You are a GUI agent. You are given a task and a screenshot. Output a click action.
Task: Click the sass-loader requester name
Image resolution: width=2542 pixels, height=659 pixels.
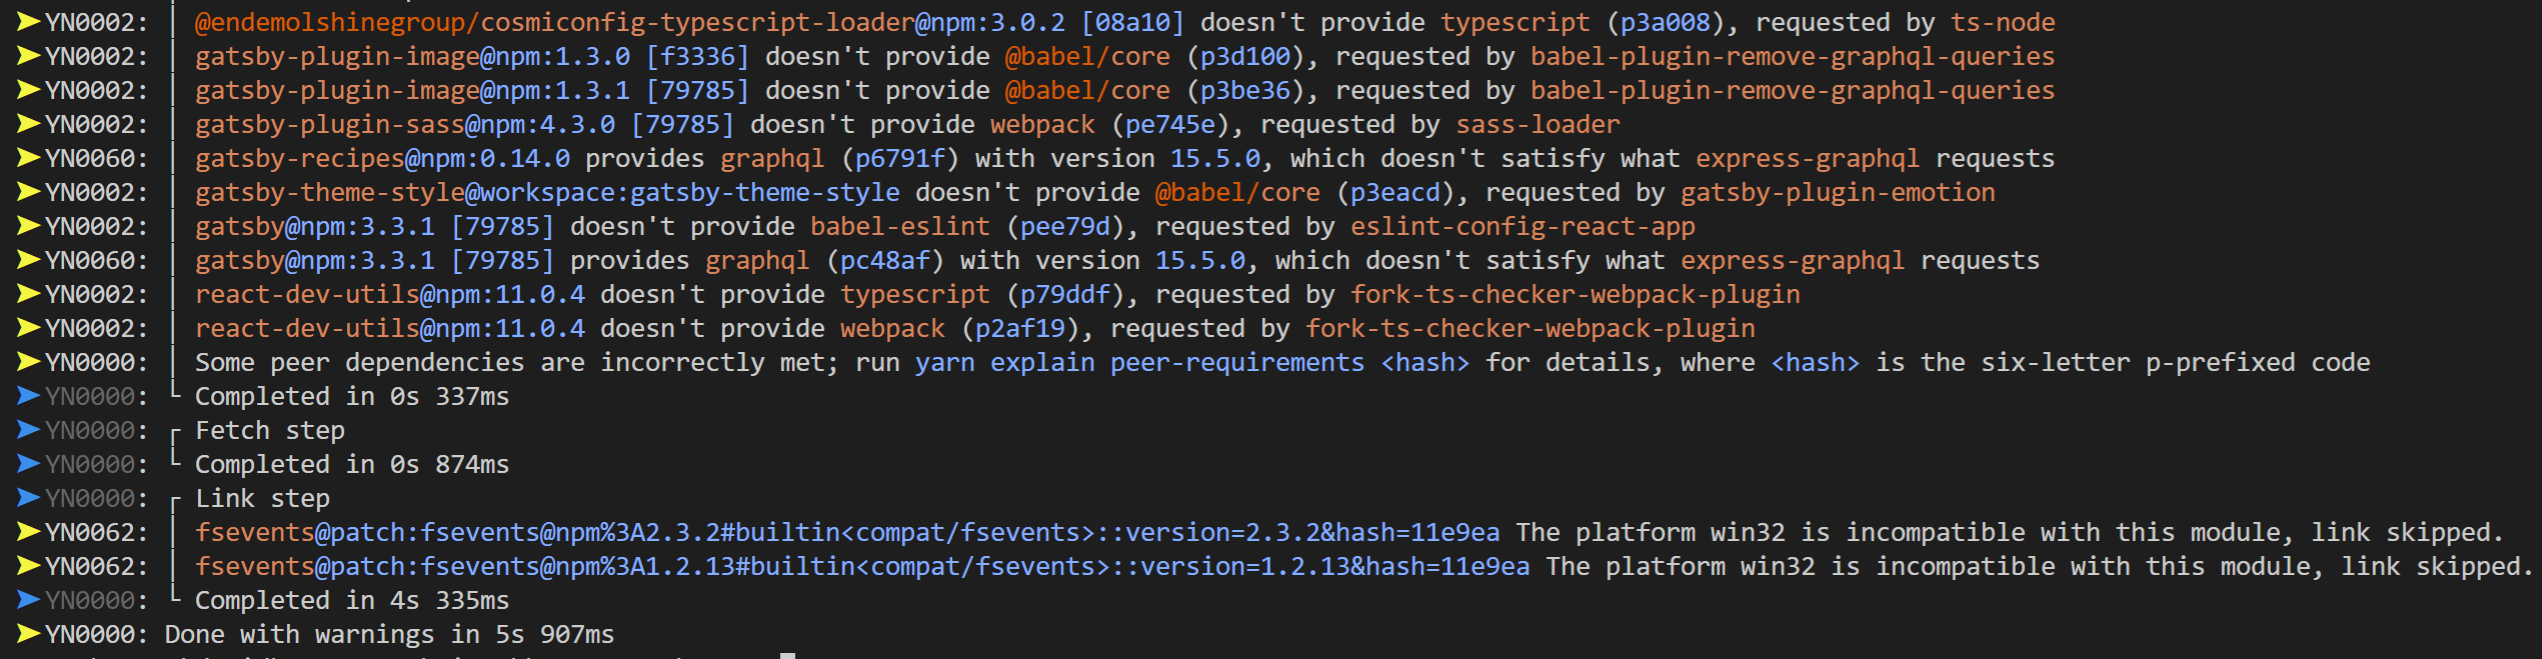click(x=1538, y=124)
